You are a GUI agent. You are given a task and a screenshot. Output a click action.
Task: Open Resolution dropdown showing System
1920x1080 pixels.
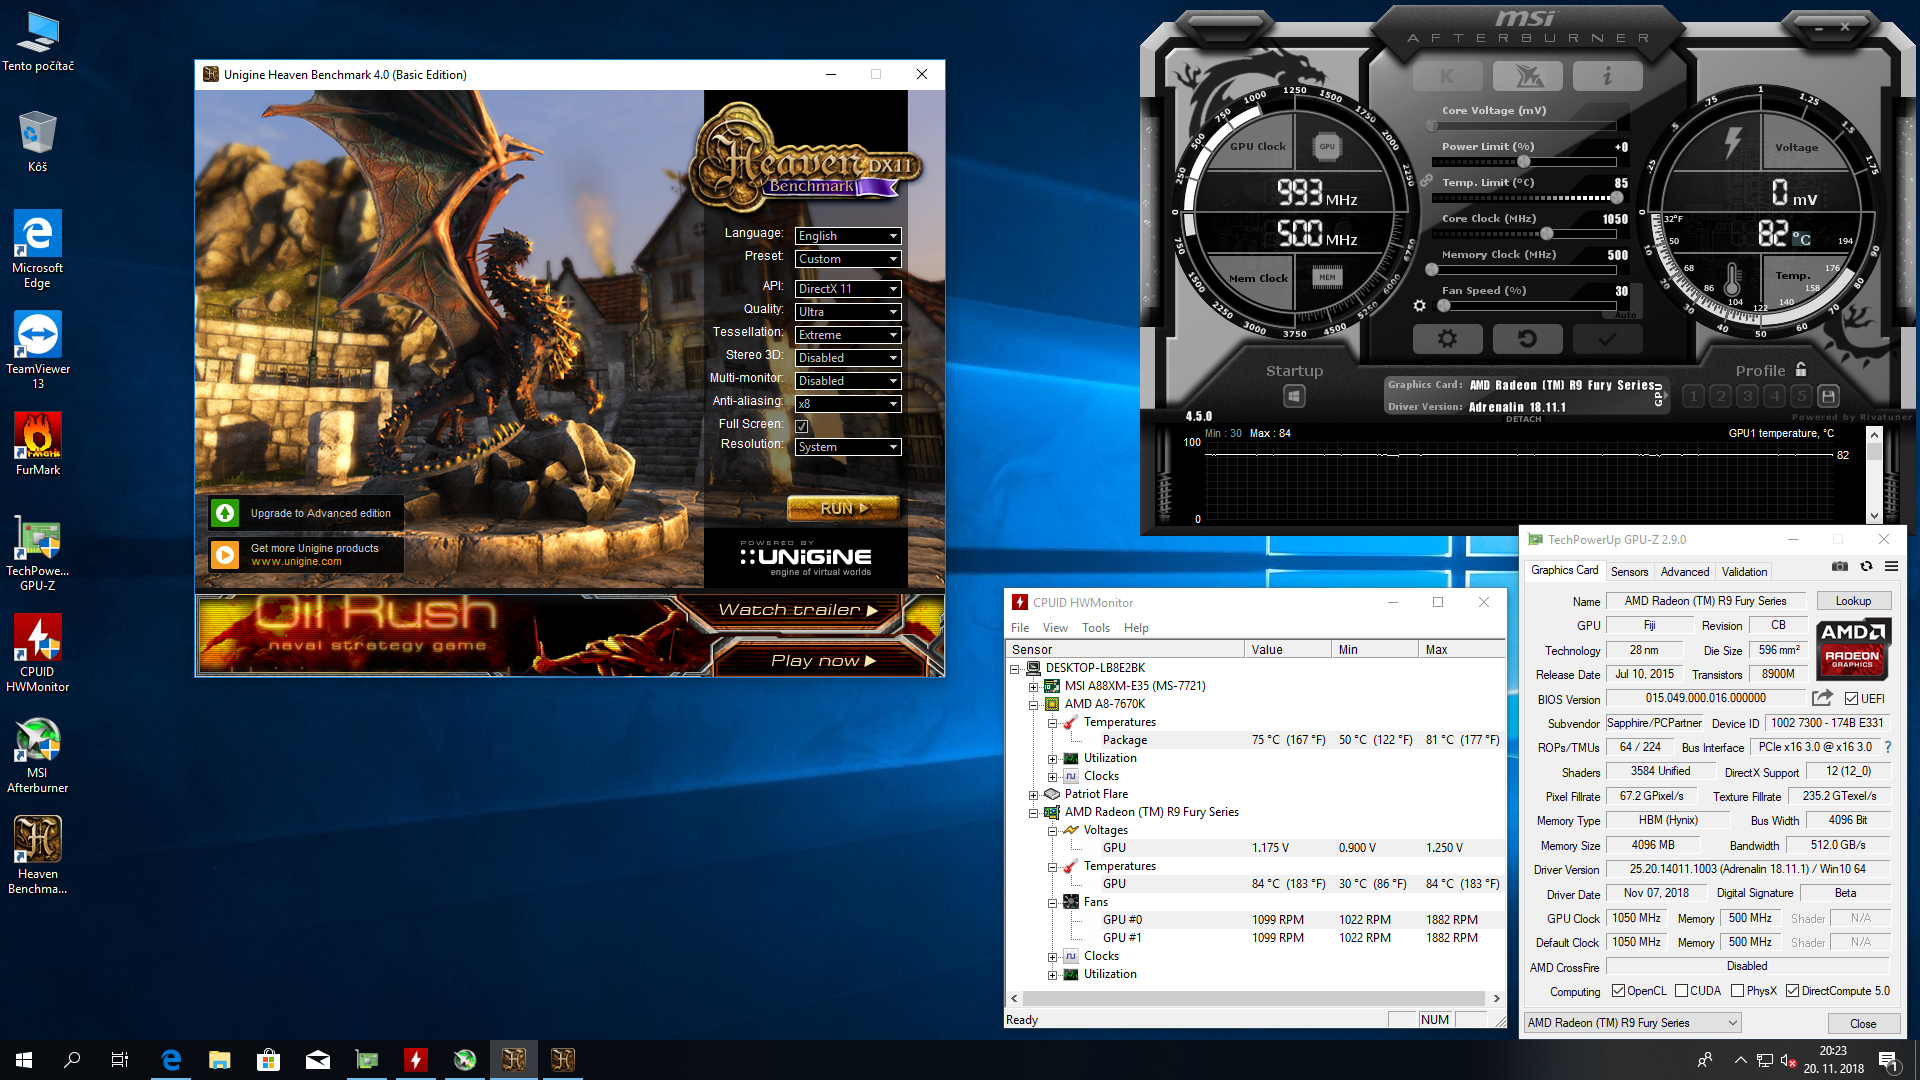pyautogui.click(x=848, y=447)
